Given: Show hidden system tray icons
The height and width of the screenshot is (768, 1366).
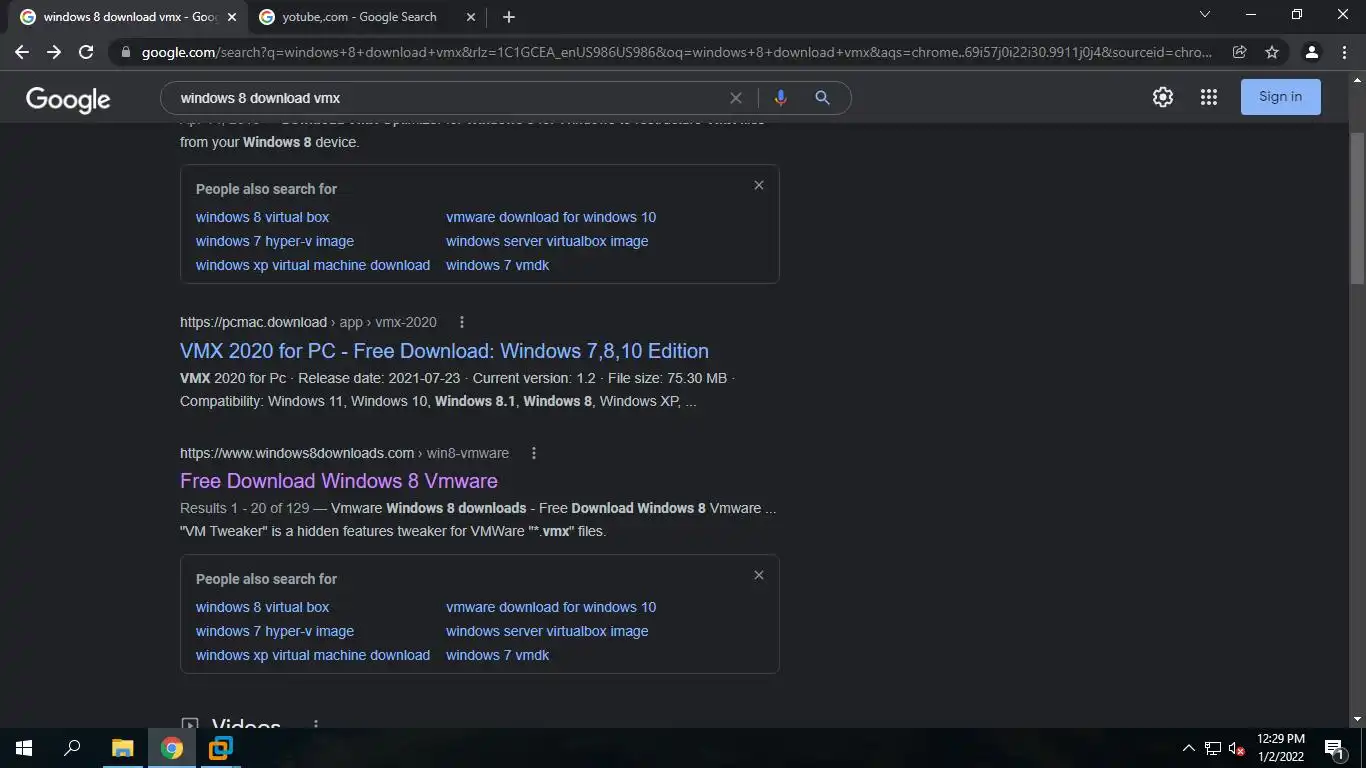Looking at the screenshot, I should coord(1188,748).
